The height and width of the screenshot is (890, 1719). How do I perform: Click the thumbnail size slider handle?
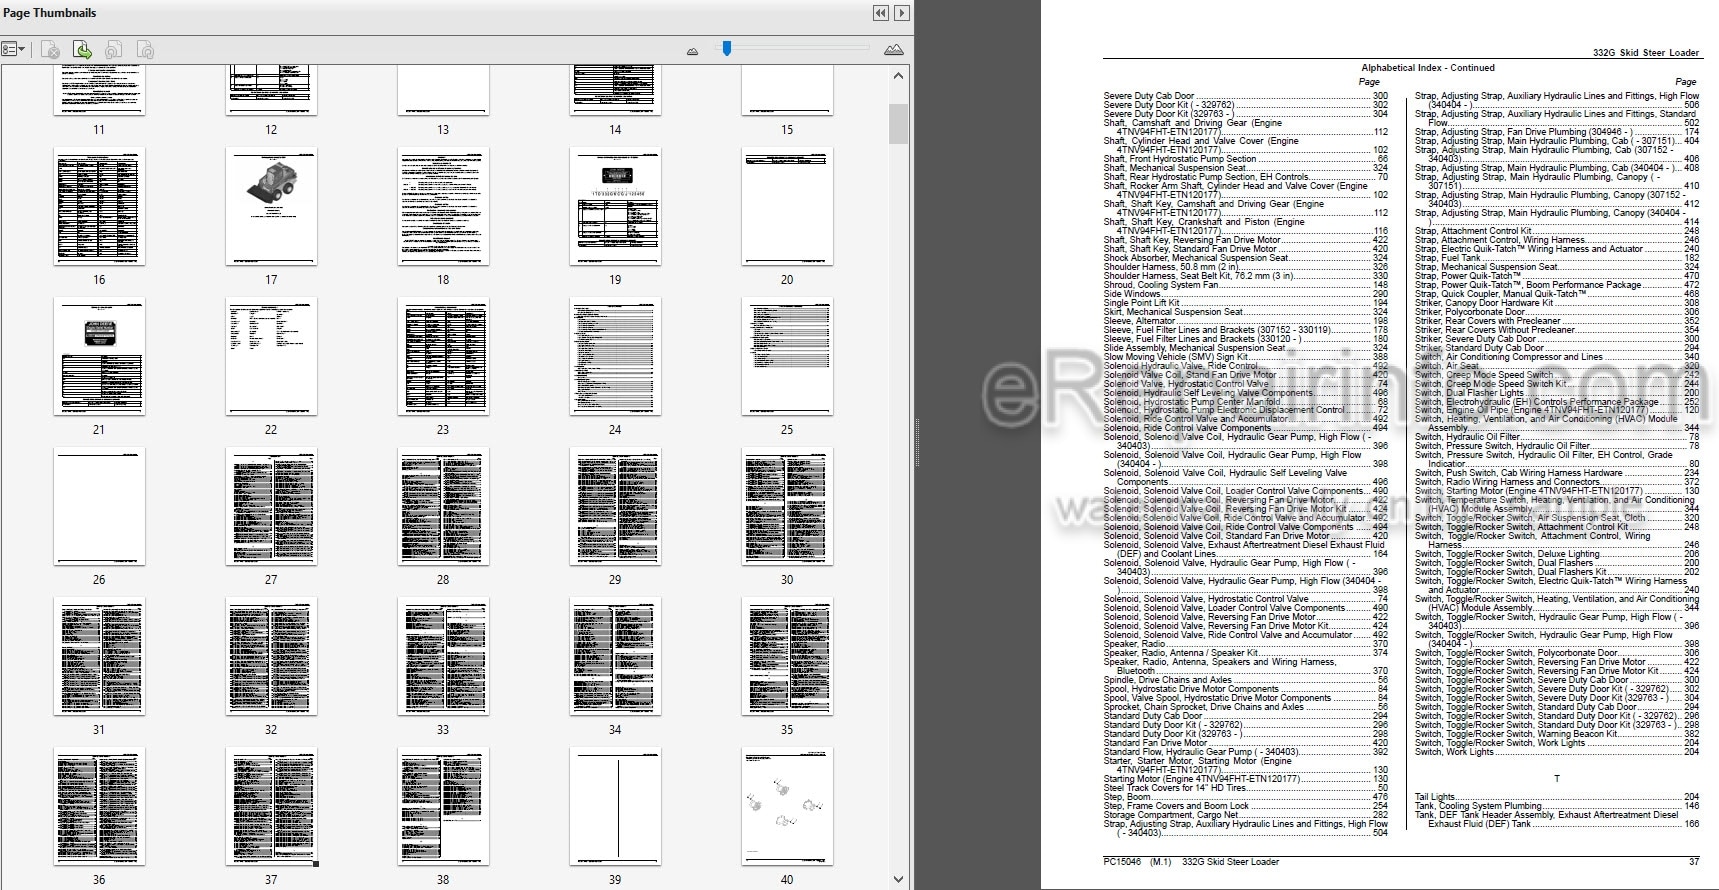[x=727, y=48]
